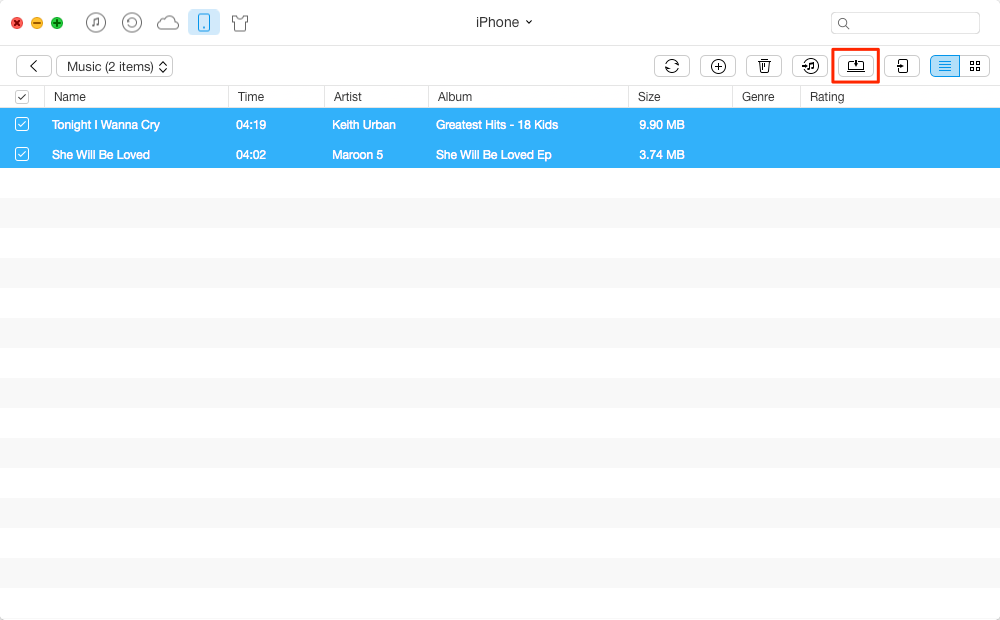
Task: Toggle the select-all header checkbox
Action: 22,97
